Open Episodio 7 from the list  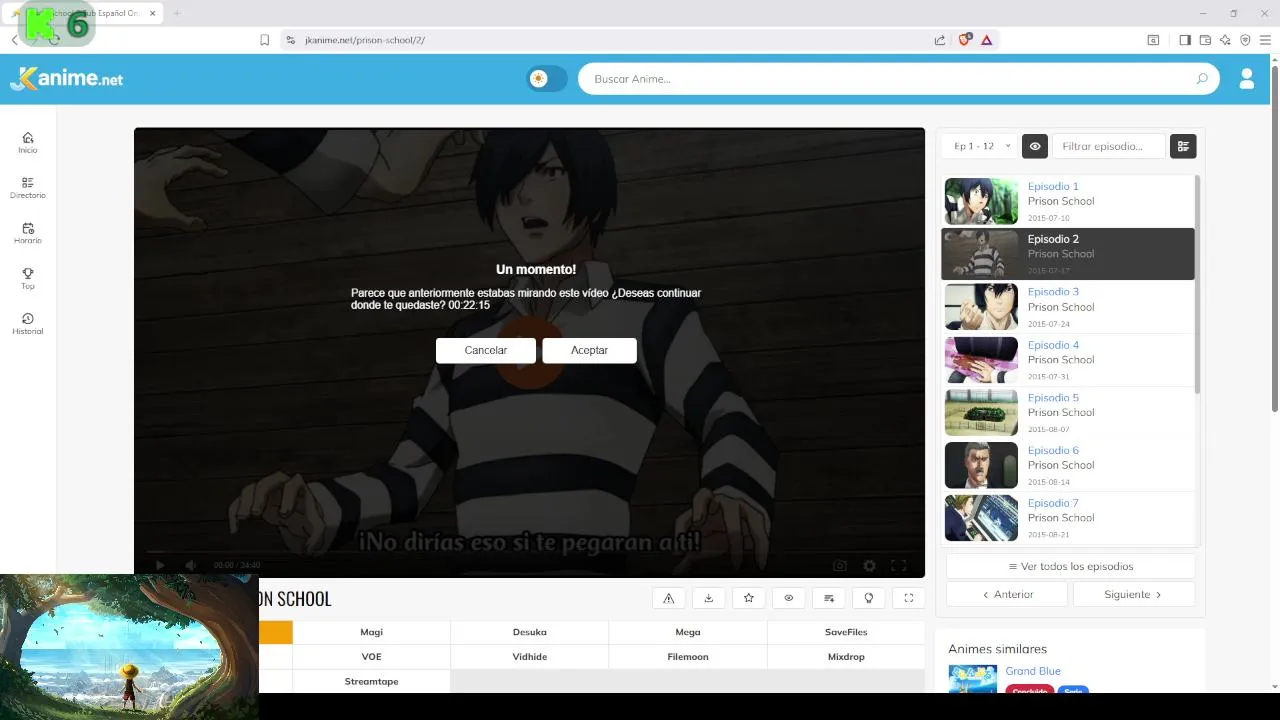pyautogui.click(x=1068, y=518)
